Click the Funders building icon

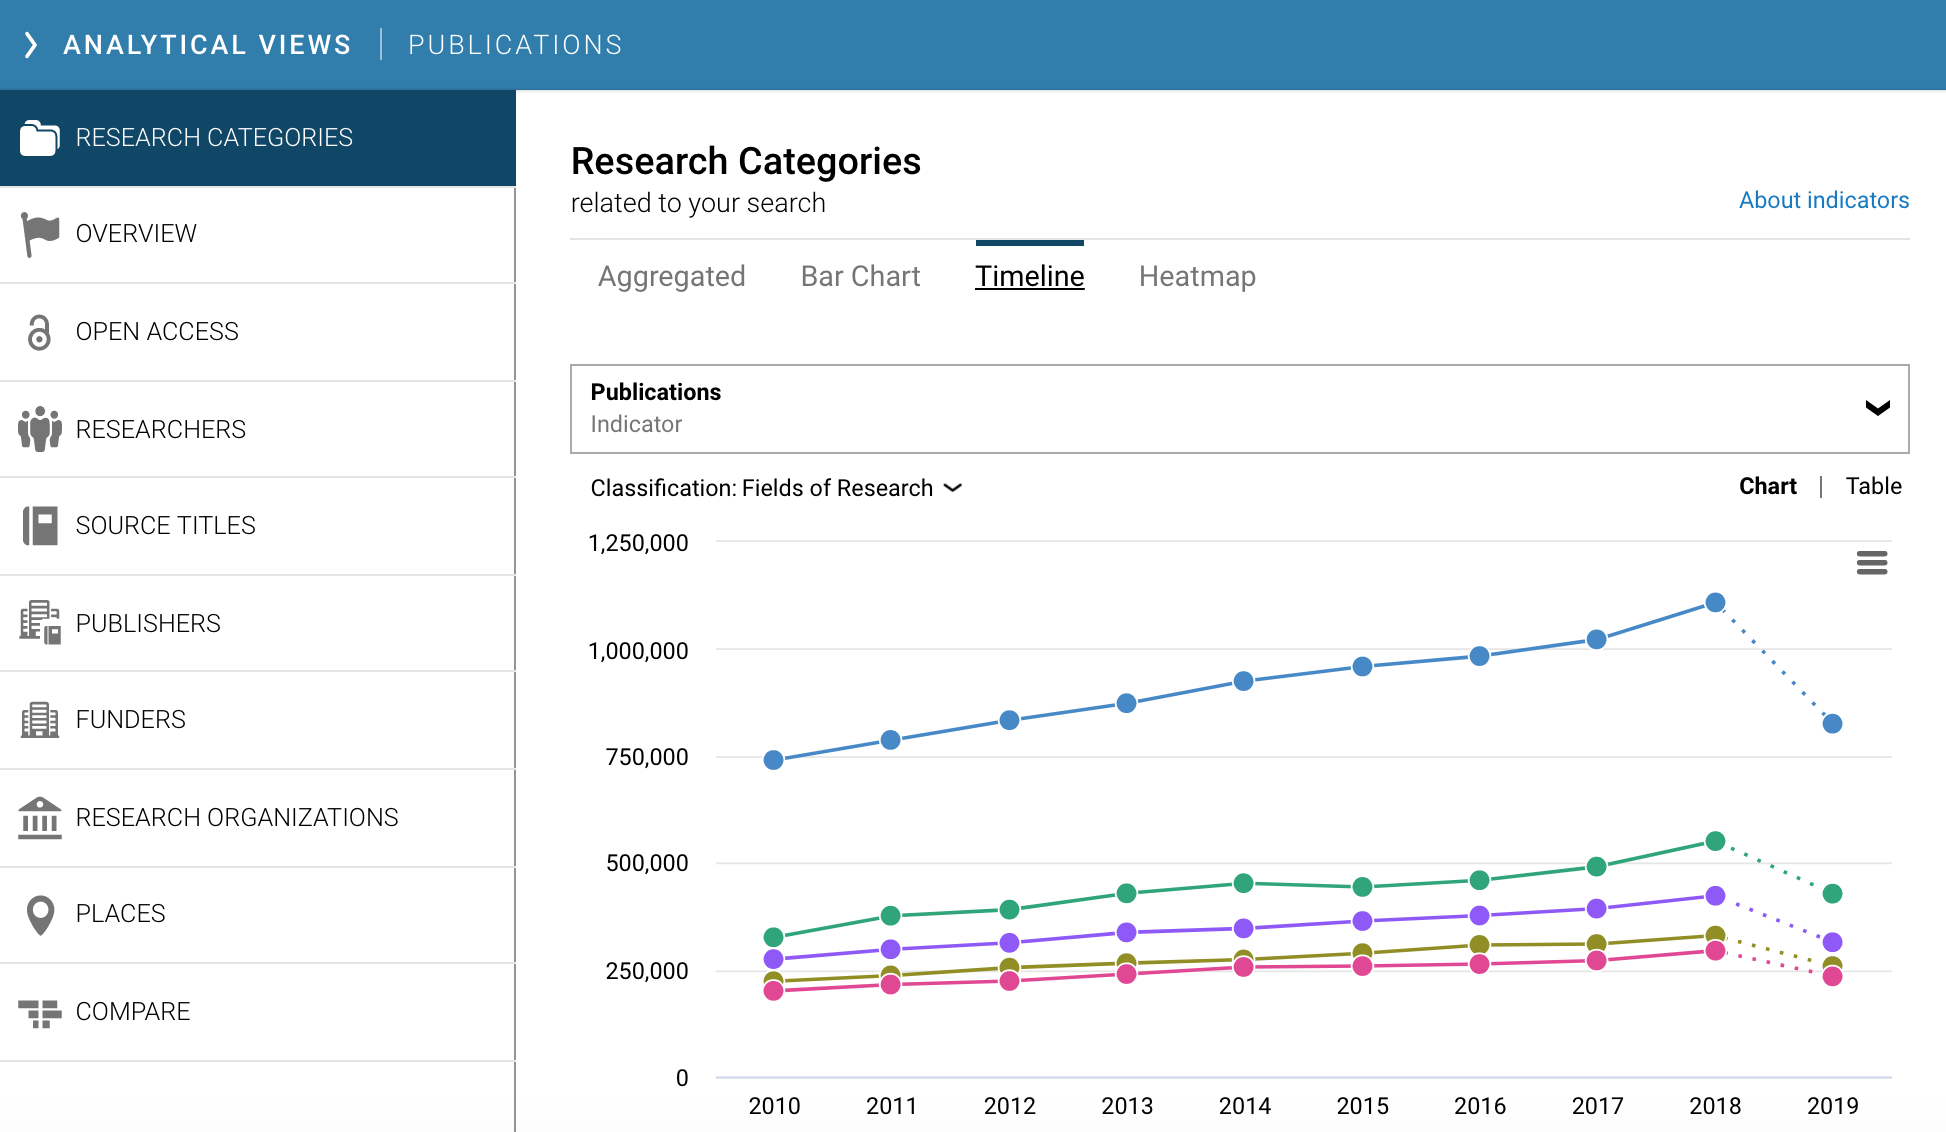pos(39,719)
